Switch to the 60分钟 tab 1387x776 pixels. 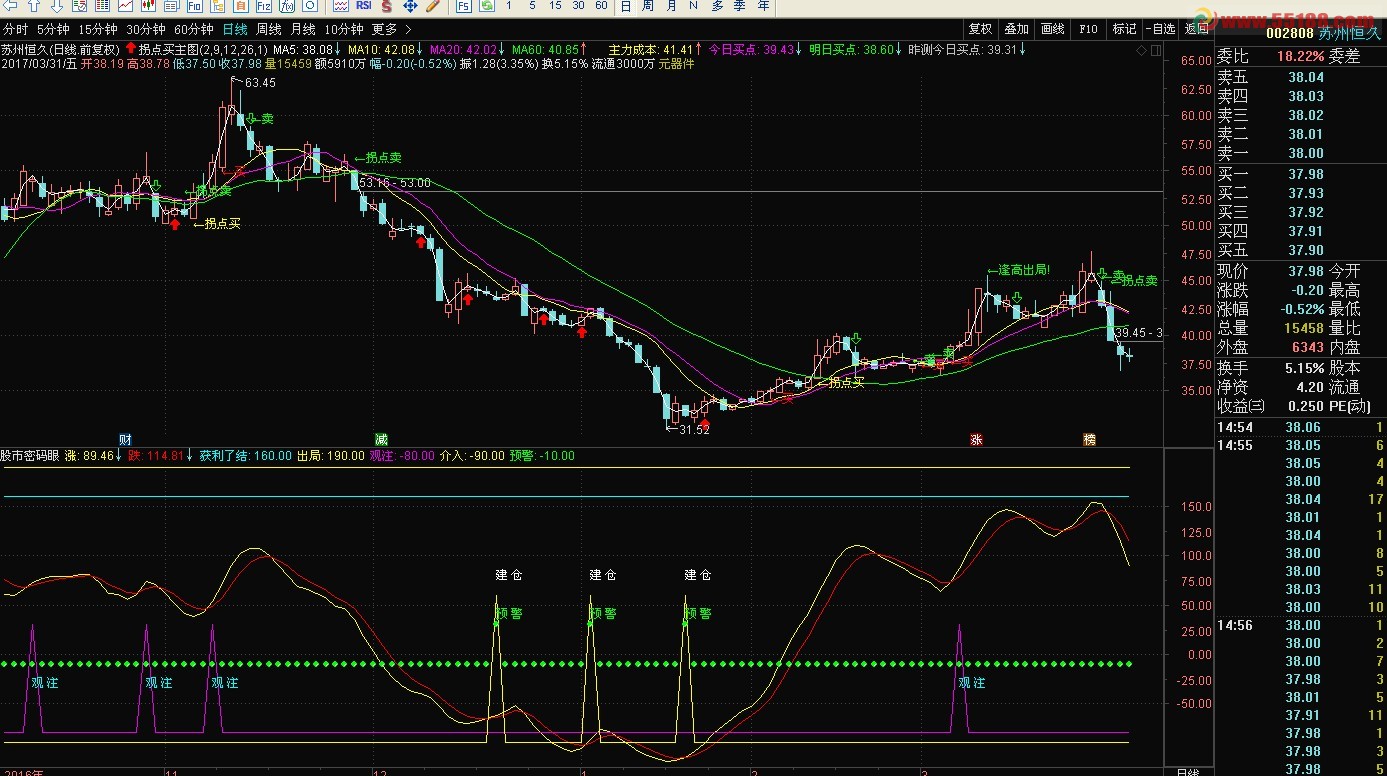193,29
